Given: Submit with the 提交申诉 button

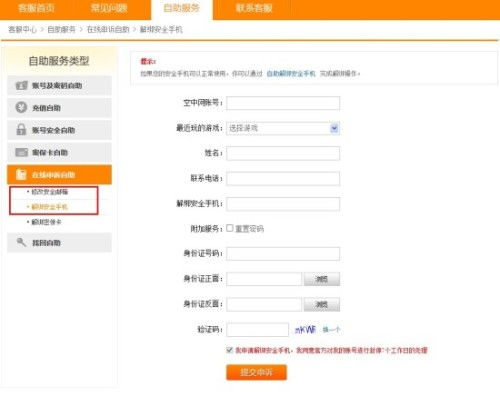Looking at the screenshot, I should click(x=256, y=372).
